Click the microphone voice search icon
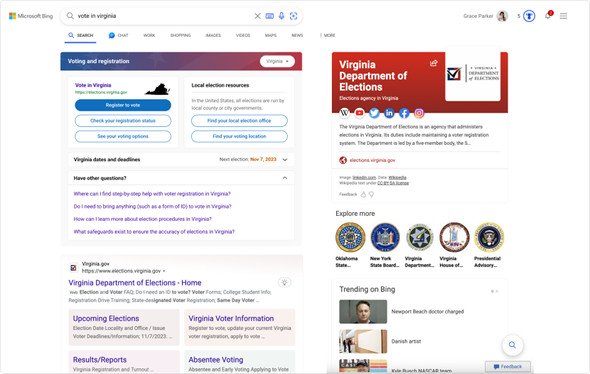Screen dimensions: 590x374 click(x=281, y=16)
